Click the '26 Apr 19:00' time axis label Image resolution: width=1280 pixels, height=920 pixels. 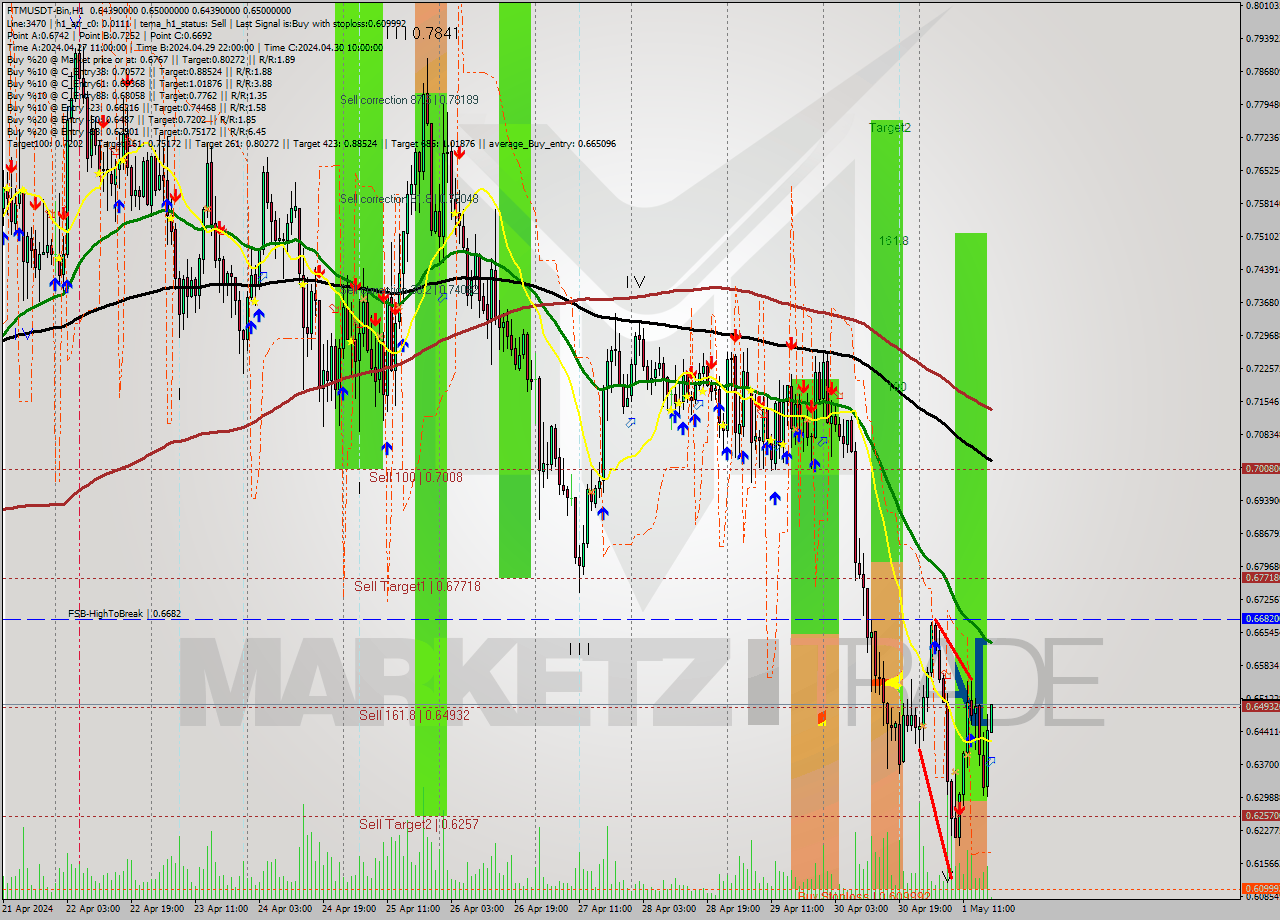pos(540,910)
